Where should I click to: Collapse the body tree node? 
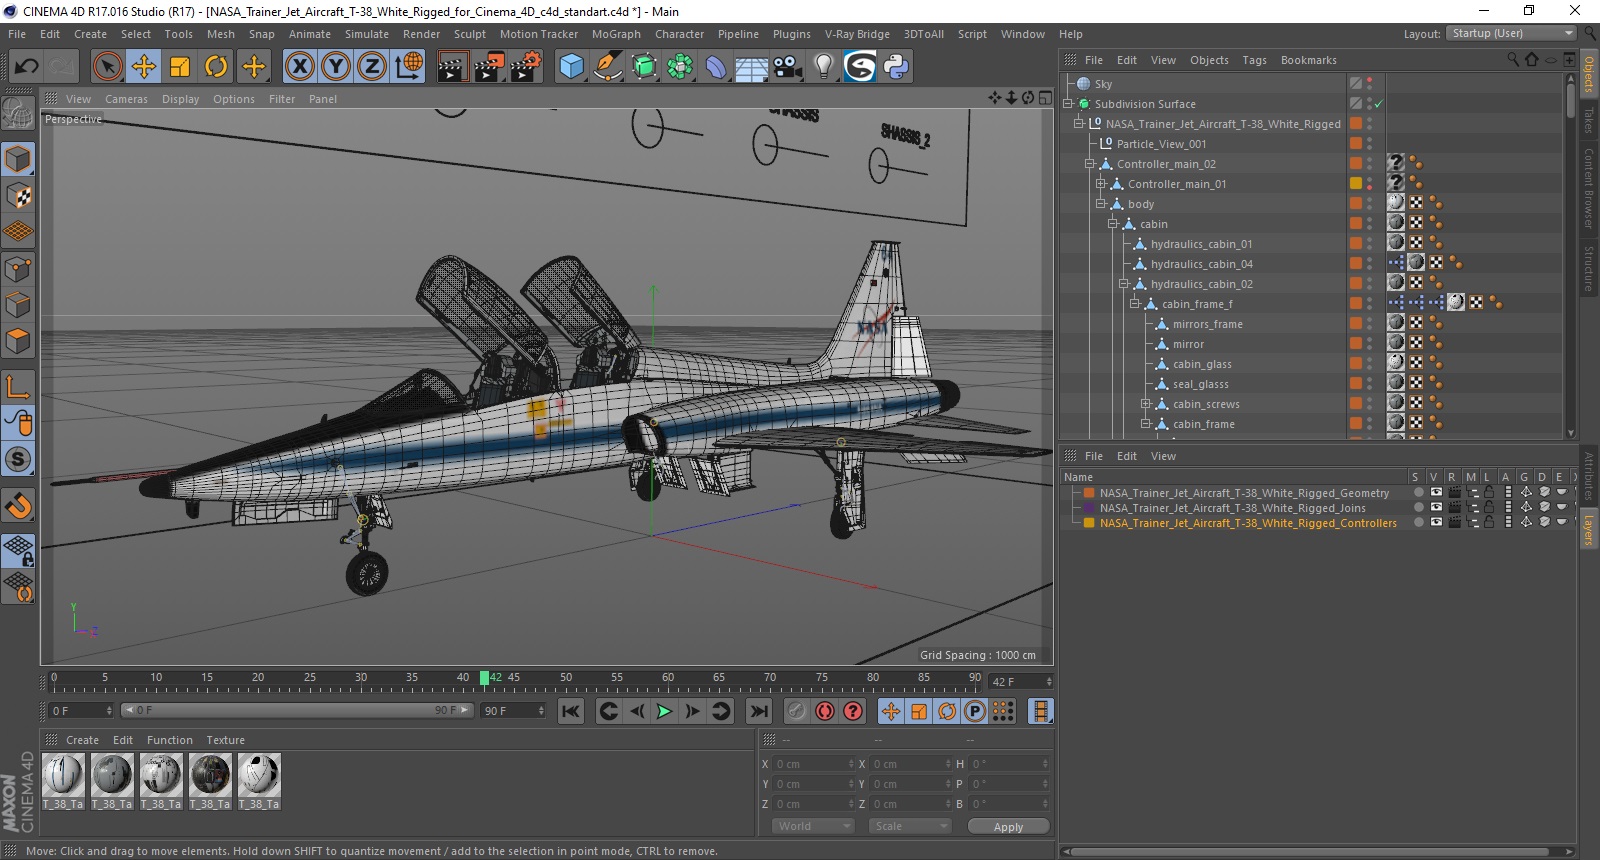click(1101, 204)
